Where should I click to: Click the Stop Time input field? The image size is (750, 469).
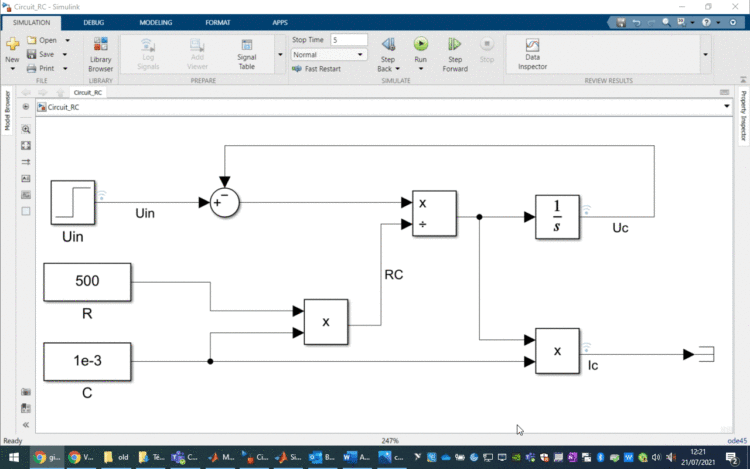[348, 40]
